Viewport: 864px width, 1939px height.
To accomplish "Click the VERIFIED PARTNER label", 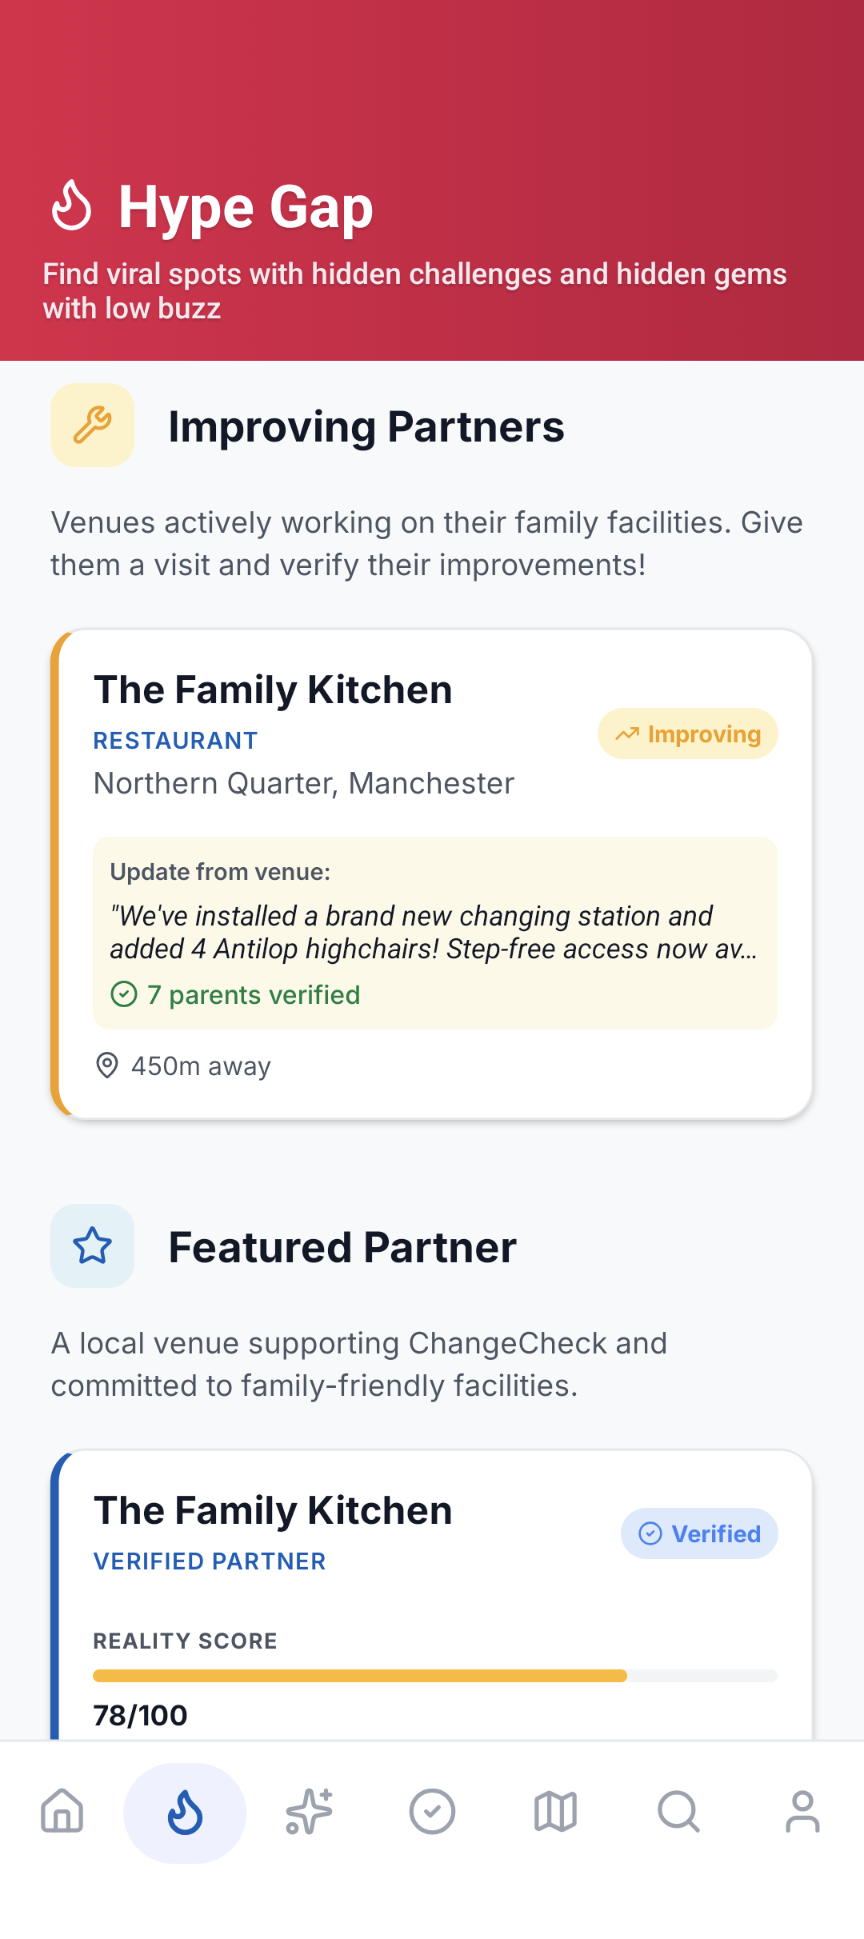I will (x=210, y=1561).
